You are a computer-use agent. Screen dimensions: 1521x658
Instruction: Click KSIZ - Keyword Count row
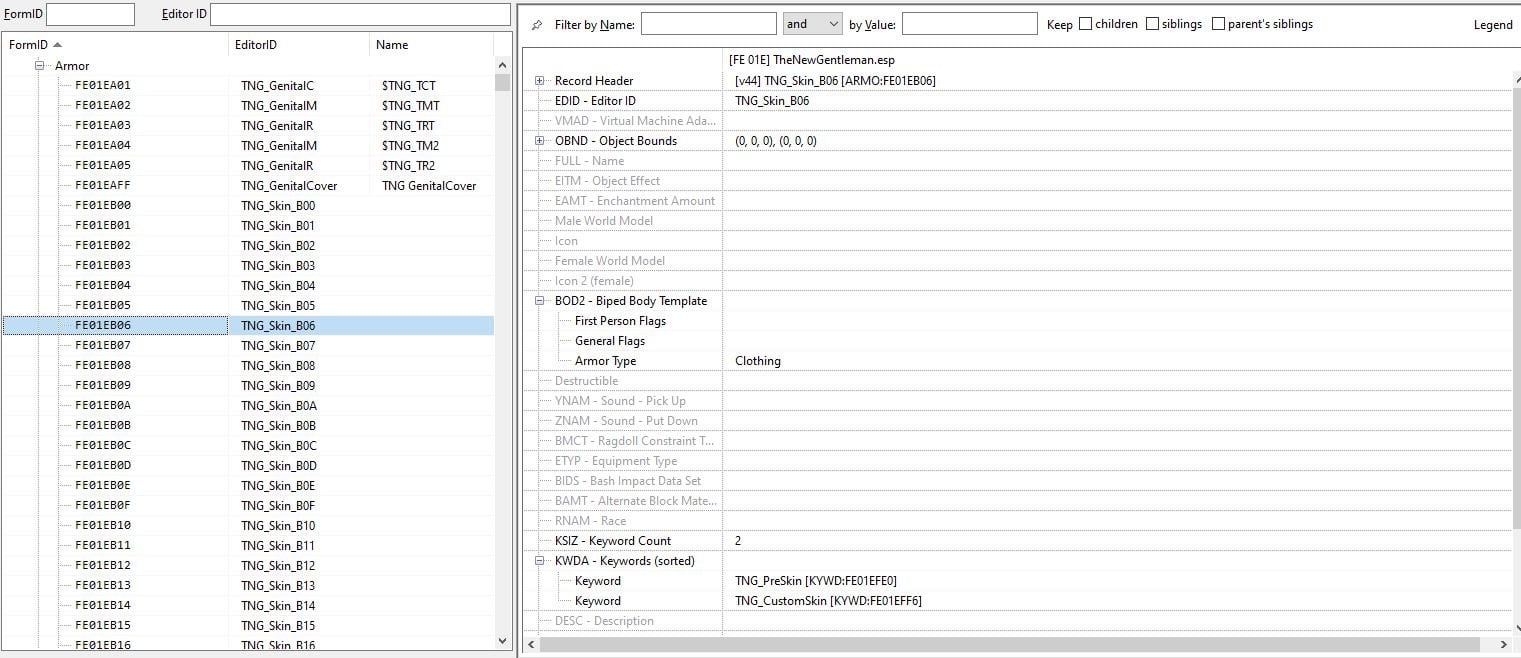(1017, 541)
